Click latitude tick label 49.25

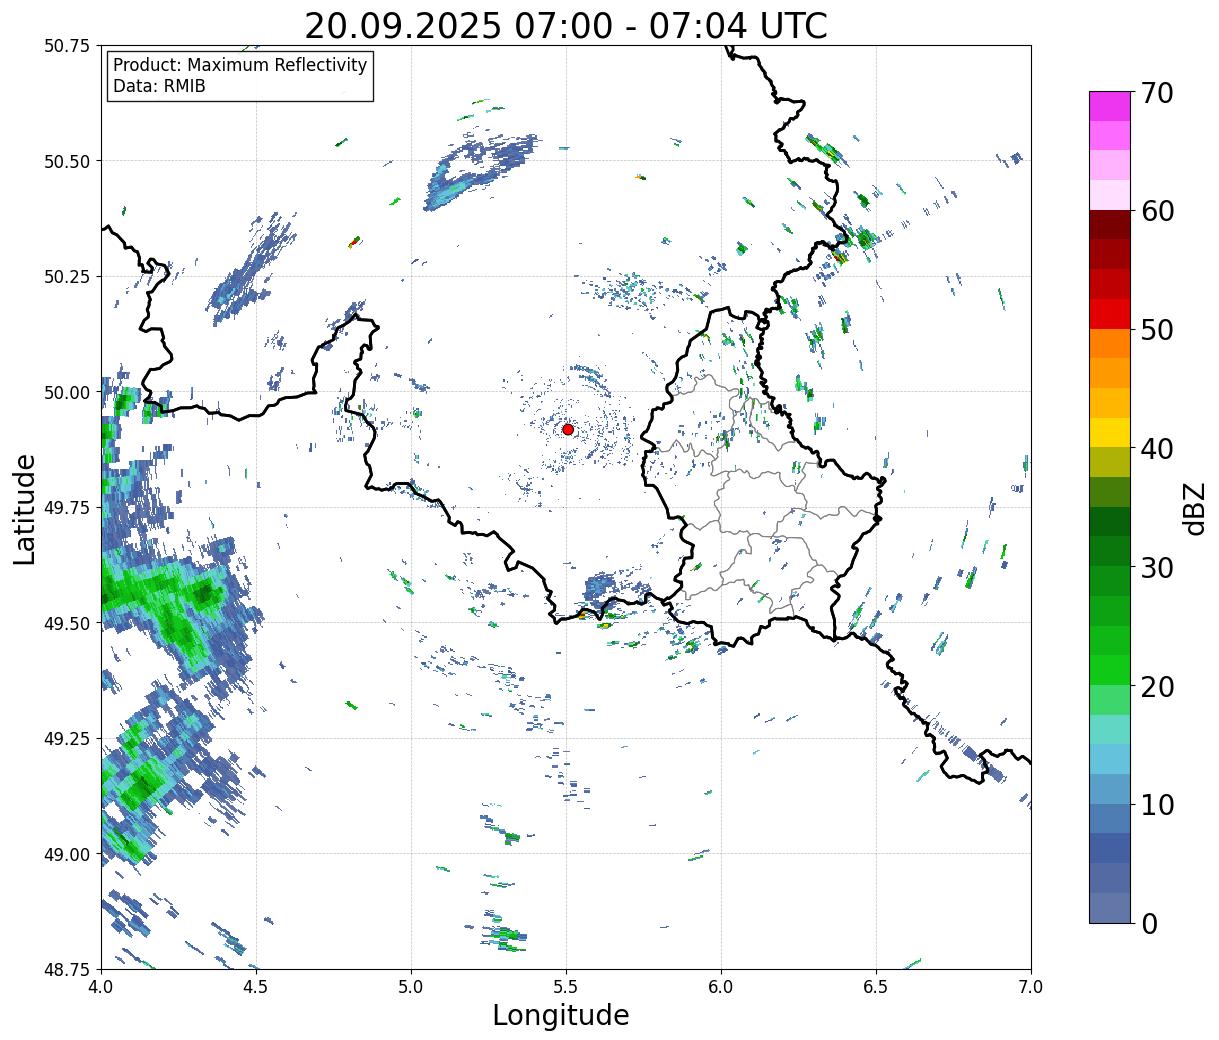point(67,739)
